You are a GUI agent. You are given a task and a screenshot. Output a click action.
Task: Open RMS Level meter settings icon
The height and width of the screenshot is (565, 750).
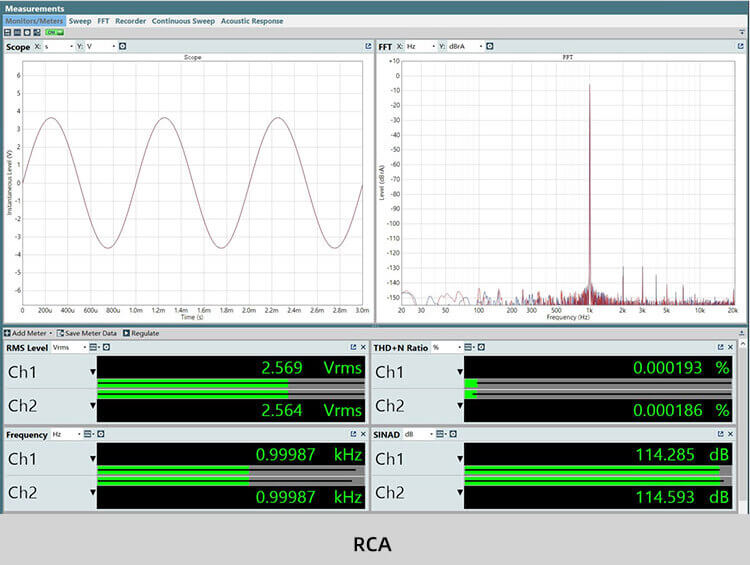[104, 347]
